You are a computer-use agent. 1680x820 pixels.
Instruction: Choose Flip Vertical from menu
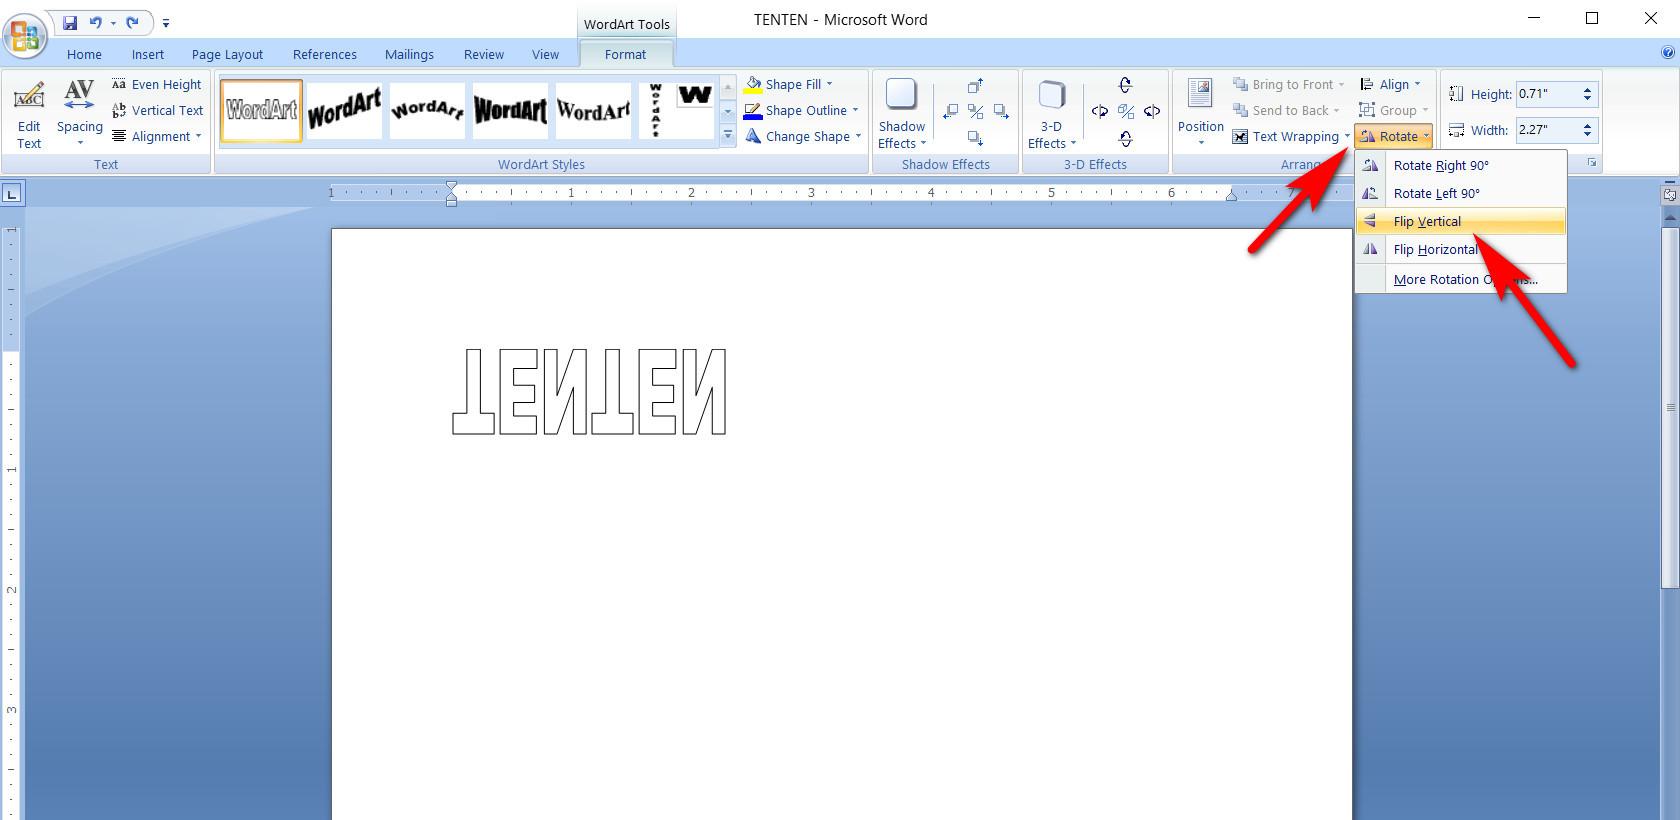tap(1461, 222)
